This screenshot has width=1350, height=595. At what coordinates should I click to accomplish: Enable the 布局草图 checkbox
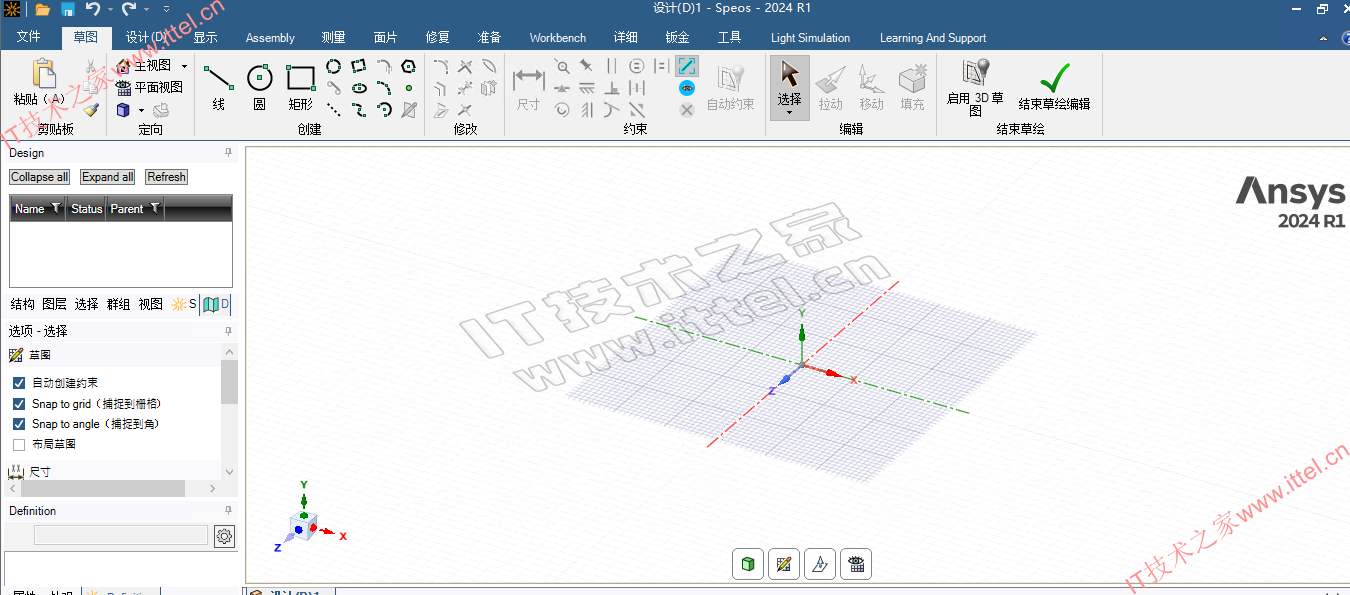pyautogui.click(x=19, y=444)
